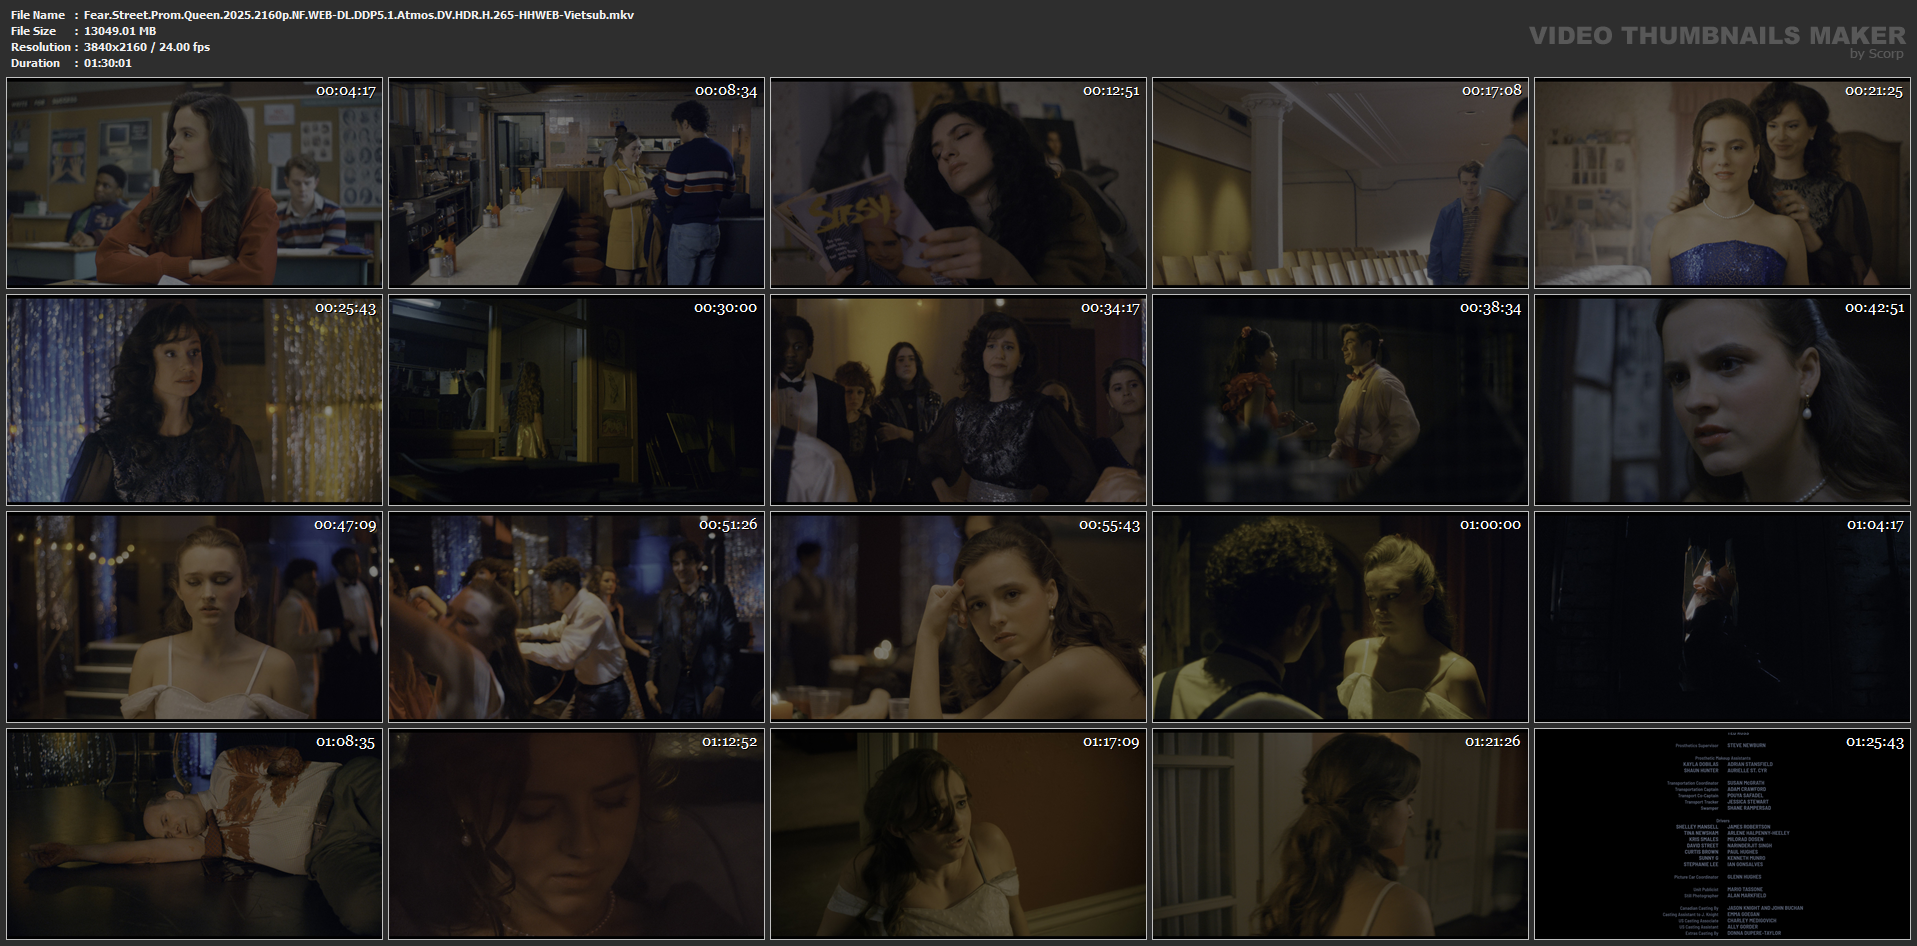Select the thumbnail at 00:08:34
This screenshot has height=946, width=1917.
pyautogui.click(x=576, y=184)
